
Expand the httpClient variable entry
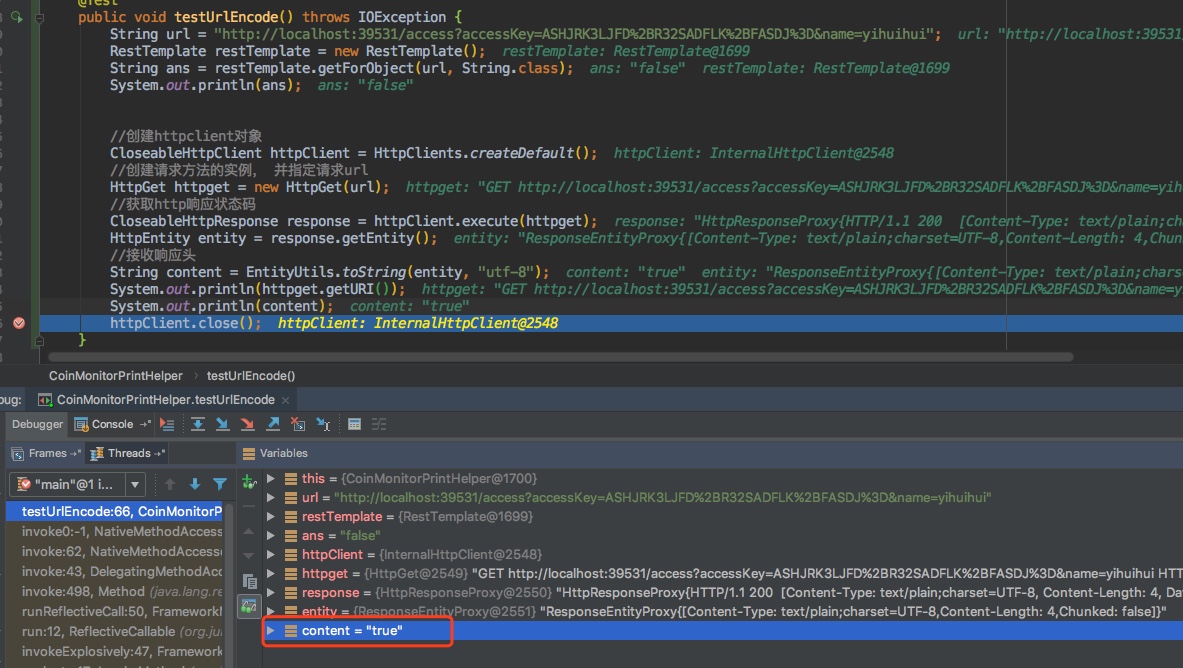[x=270, y=555]
